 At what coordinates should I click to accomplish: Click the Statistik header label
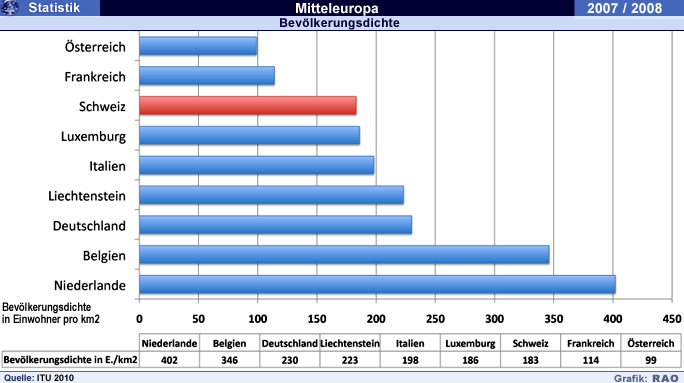pos(55,7)
